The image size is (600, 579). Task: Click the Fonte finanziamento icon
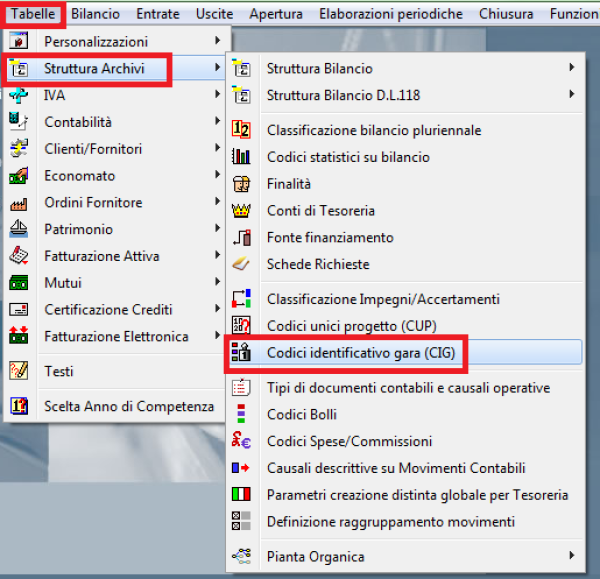(241, 237)
